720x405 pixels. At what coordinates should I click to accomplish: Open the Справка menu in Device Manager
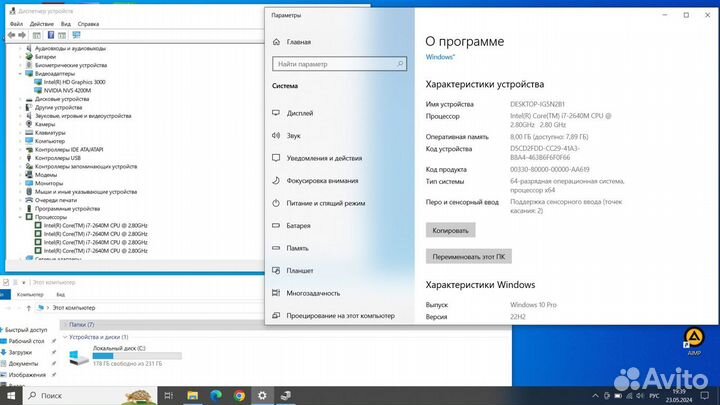[88, 24]
